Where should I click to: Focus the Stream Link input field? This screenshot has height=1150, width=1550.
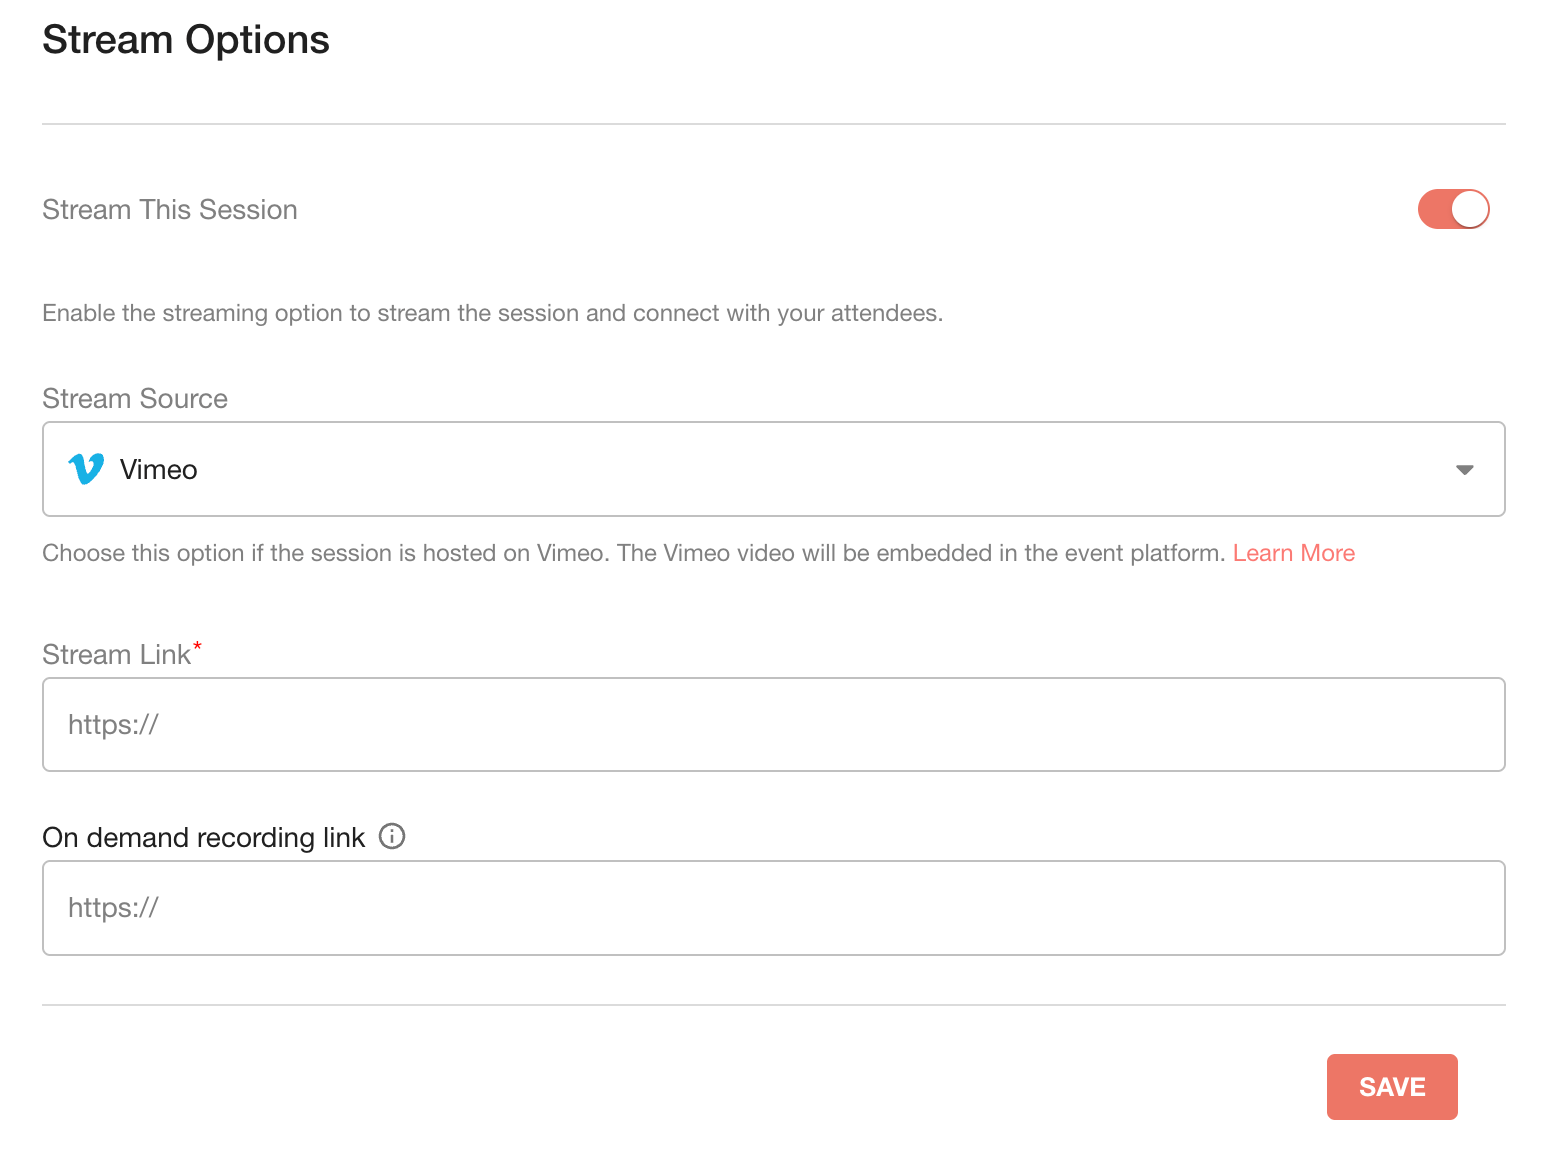774,725
